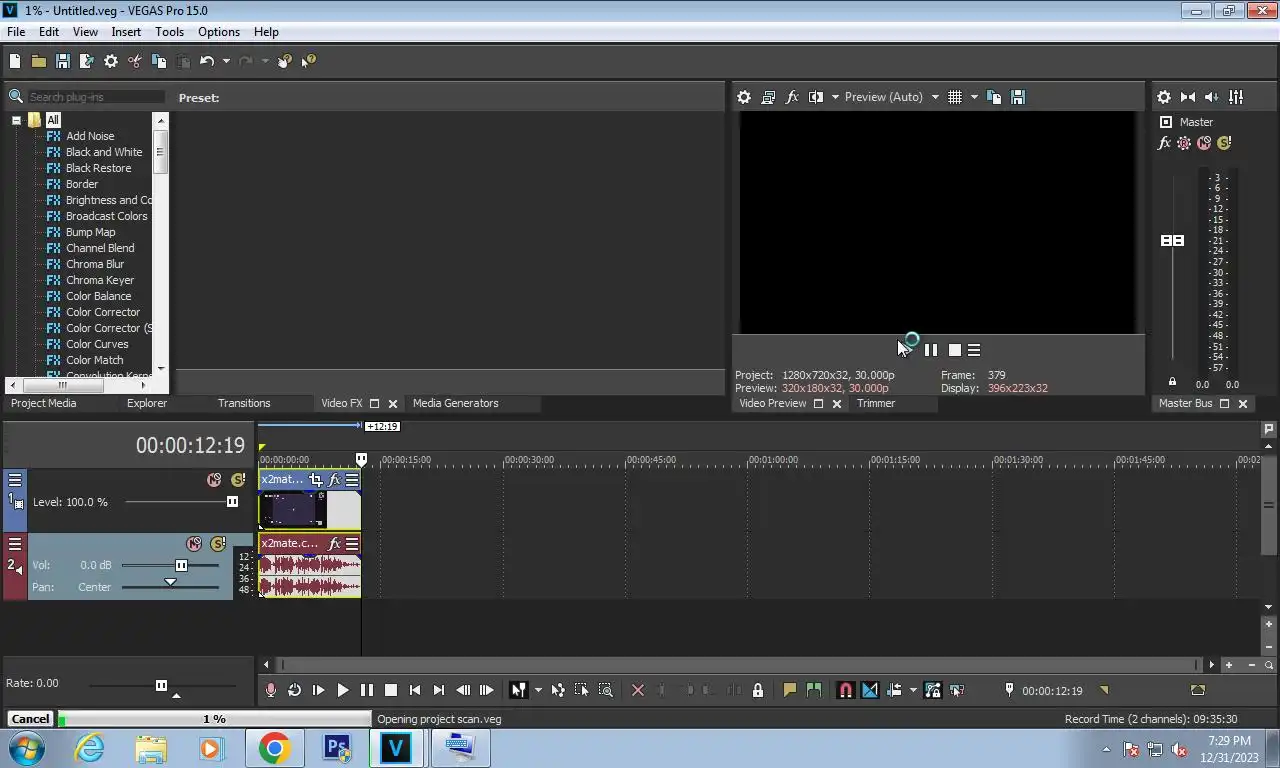1280x768 pixels.
Task: Open the Insert menu
Action: point(126,32)
